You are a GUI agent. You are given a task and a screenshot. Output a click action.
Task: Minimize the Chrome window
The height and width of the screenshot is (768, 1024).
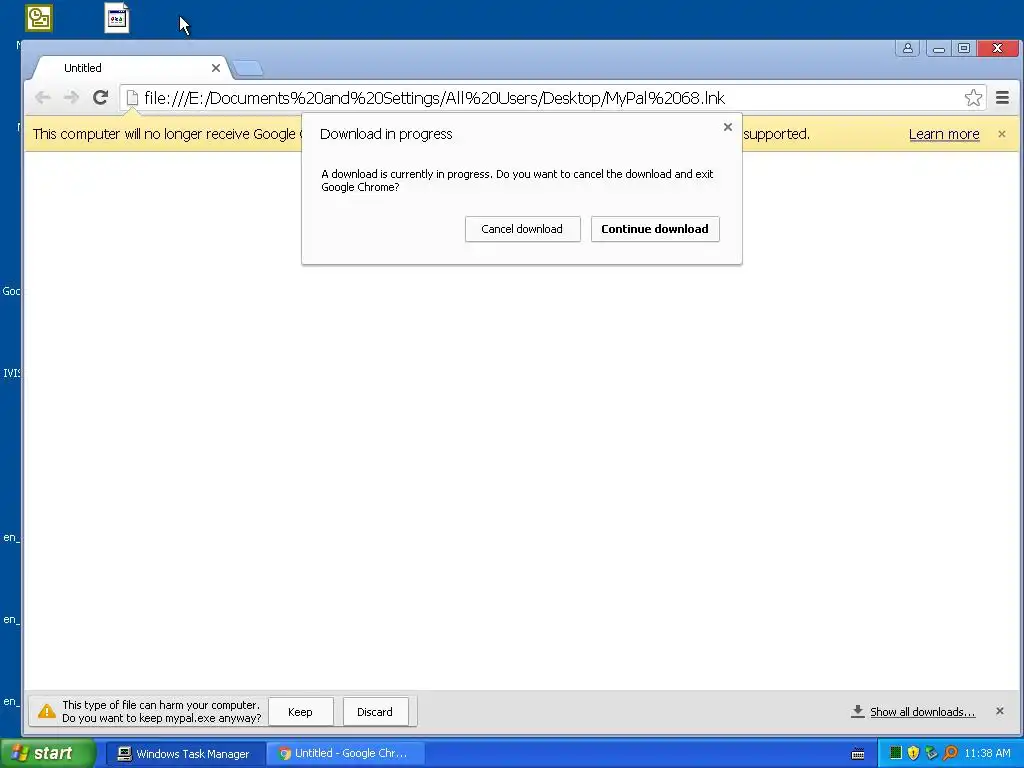[938, 48]
